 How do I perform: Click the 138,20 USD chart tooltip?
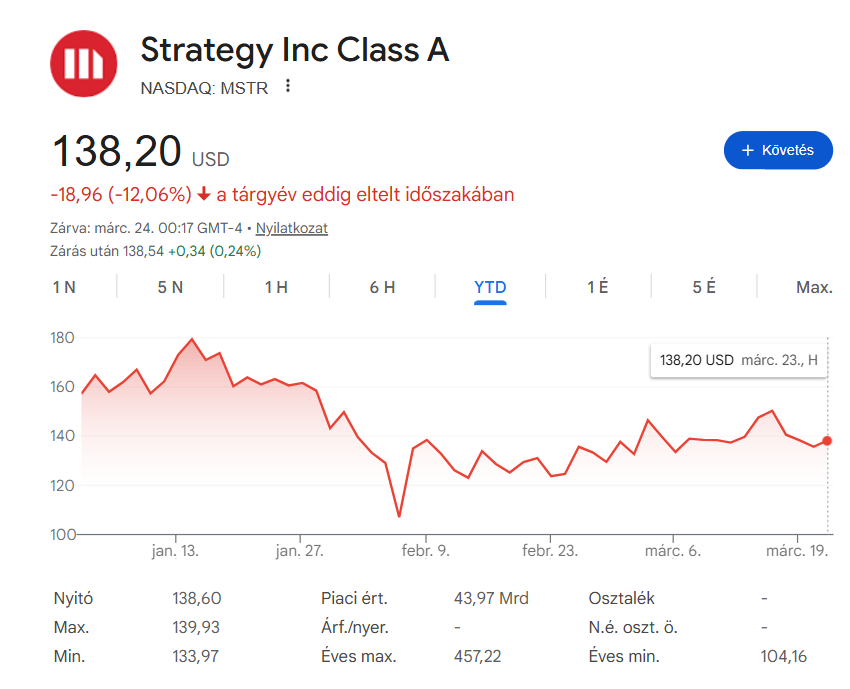[739, 360]
